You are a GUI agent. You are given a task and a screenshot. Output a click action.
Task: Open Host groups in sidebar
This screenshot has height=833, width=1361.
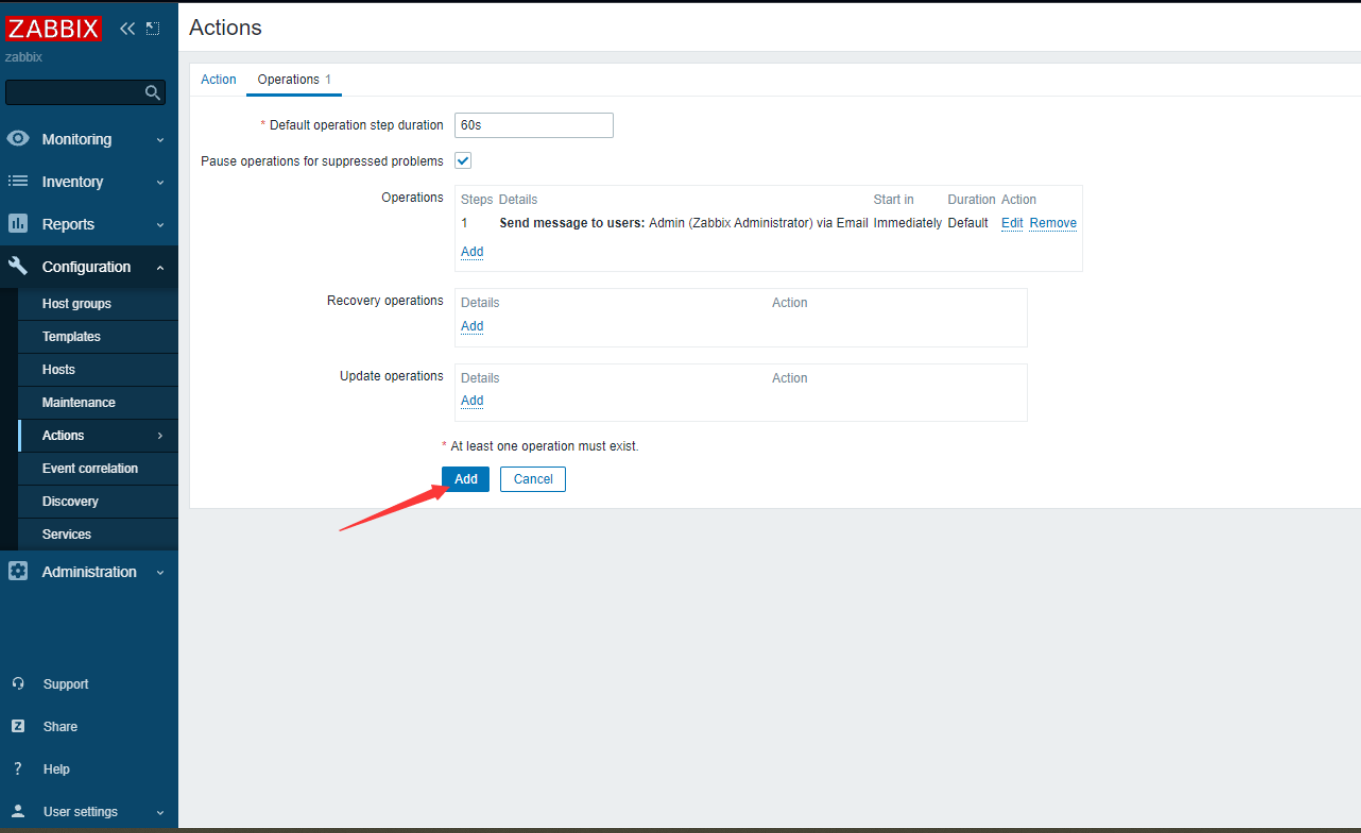point(76,303)
